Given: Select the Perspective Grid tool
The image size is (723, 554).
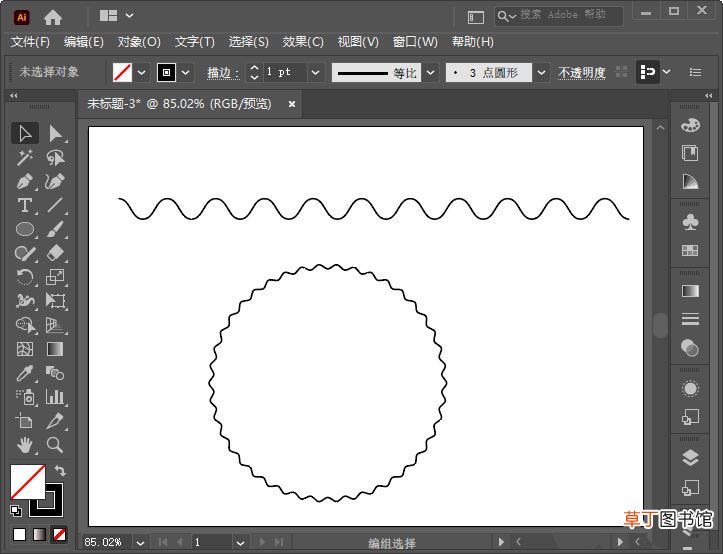Looking at the screenshot, I should 55,325.
